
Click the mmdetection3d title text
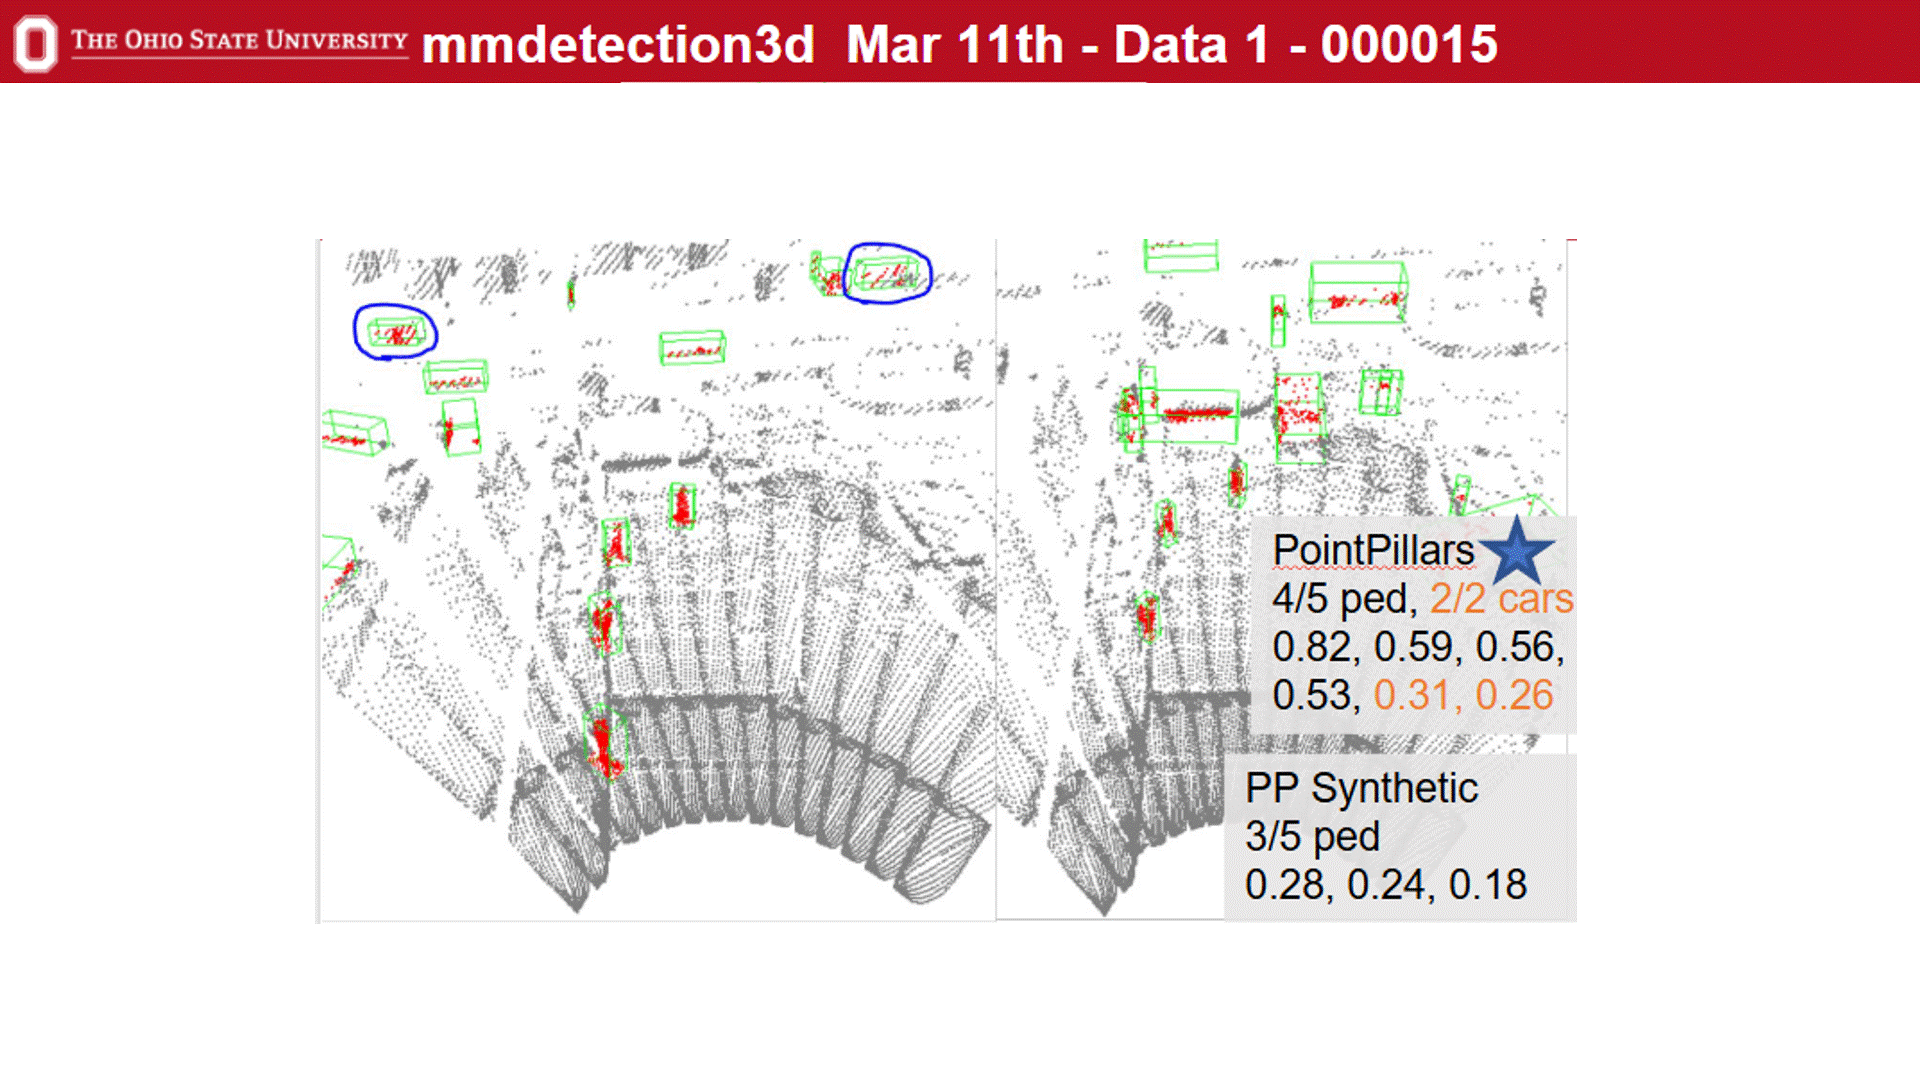point(618,45)
